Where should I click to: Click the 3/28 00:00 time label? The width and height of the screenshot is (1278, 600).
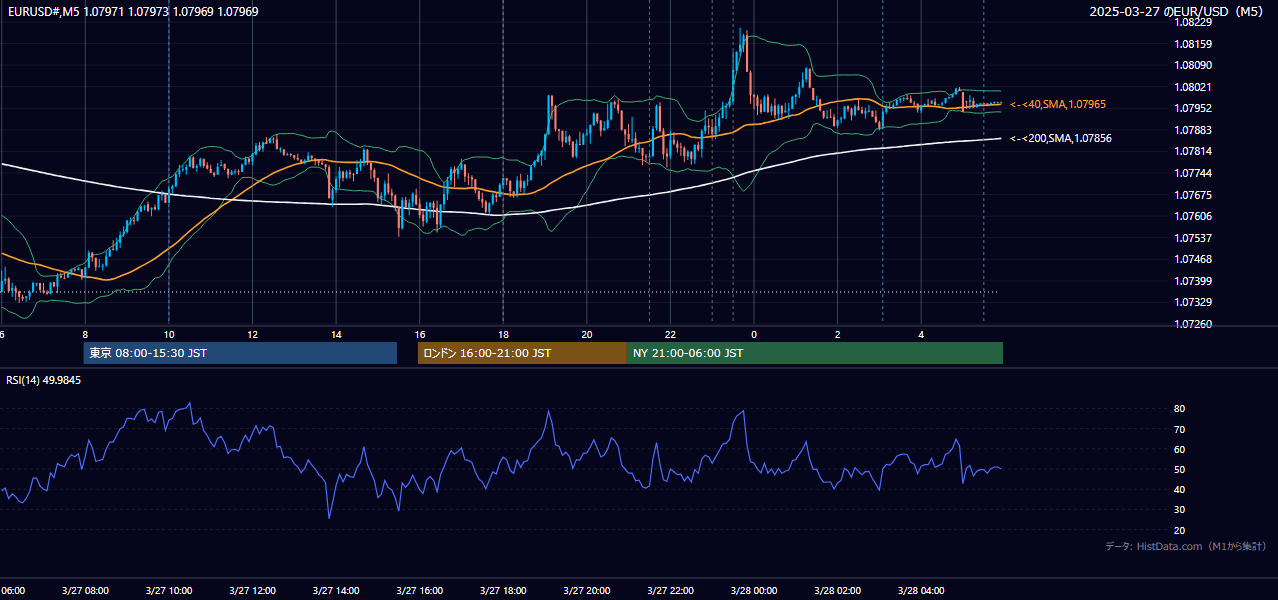(x=754, y=591)
